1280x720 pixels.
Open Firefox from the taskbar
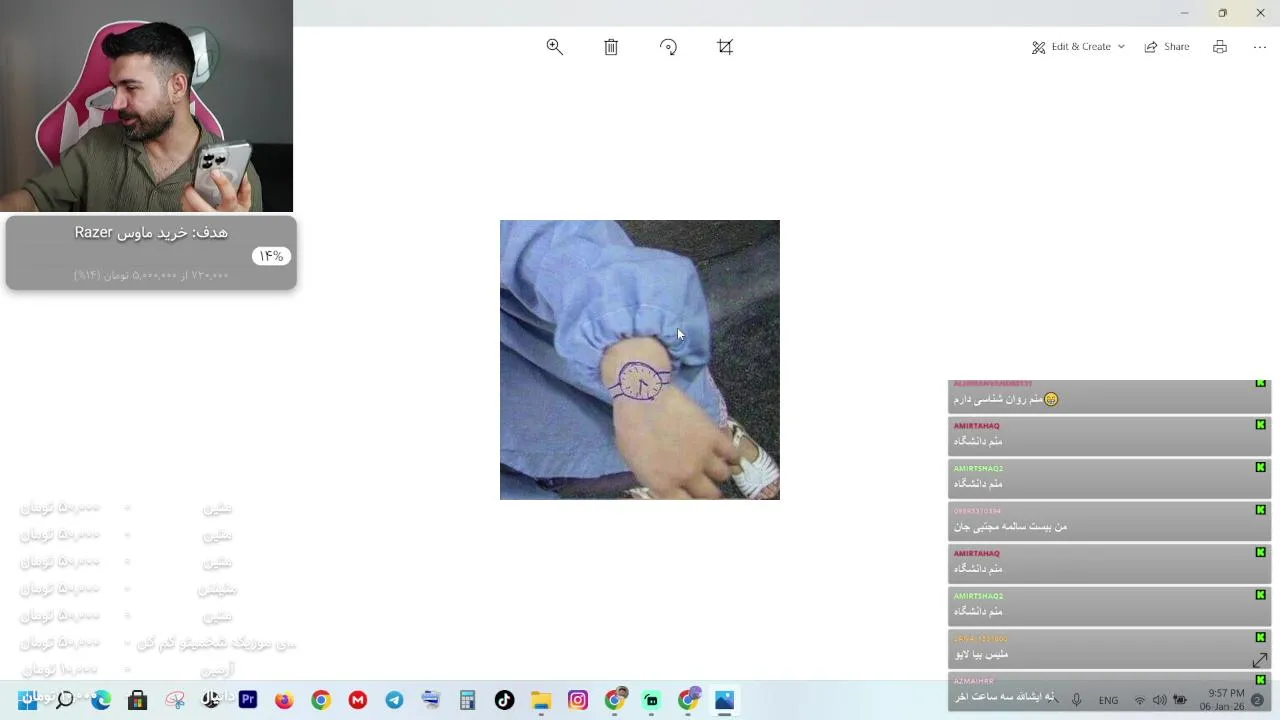click(284, 700)
